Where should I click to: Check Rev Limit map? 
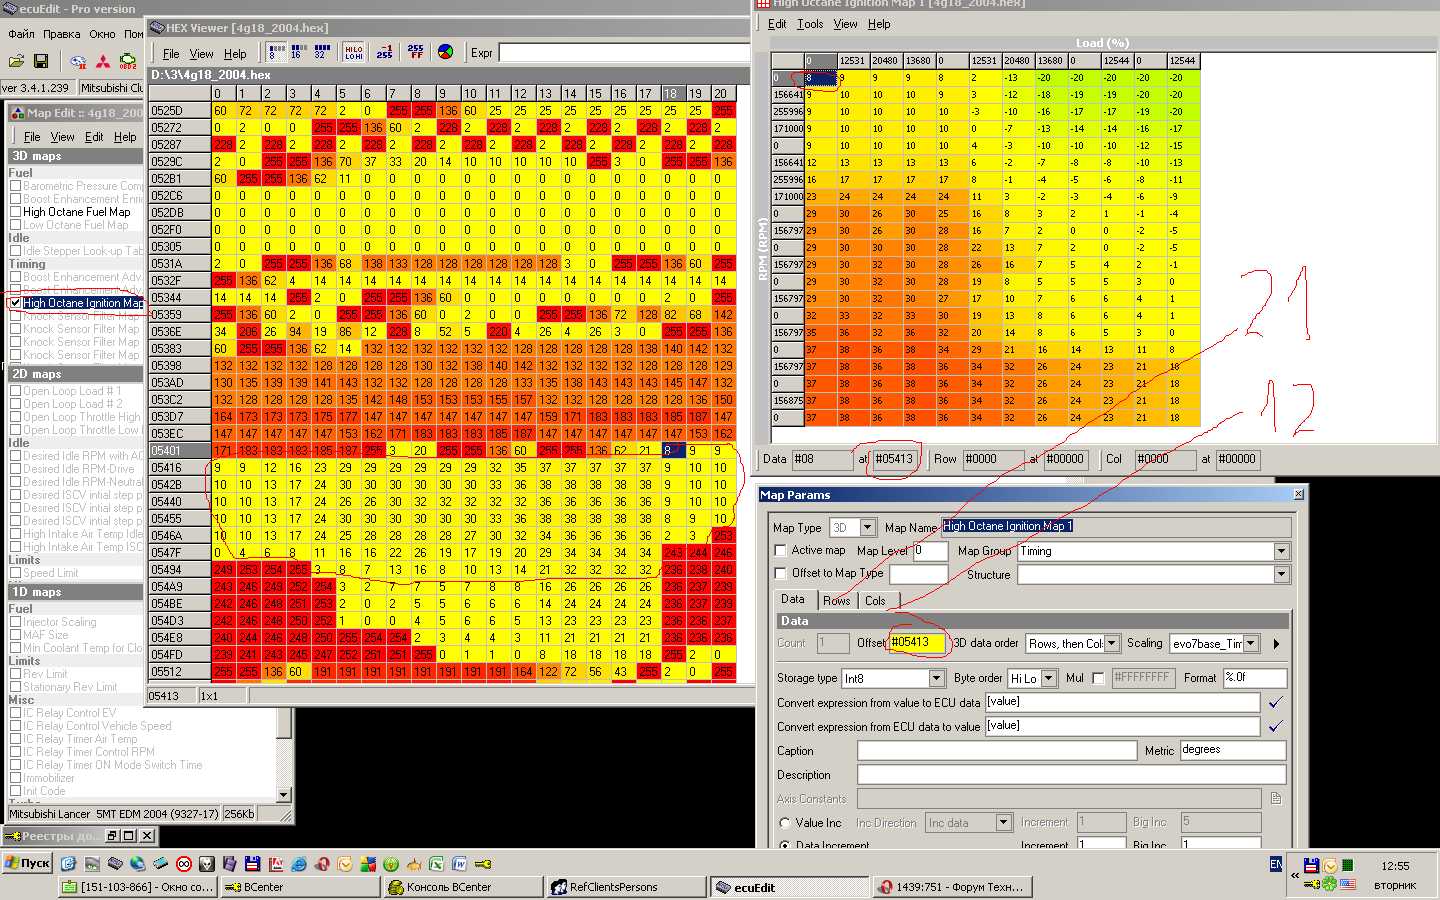15,674
